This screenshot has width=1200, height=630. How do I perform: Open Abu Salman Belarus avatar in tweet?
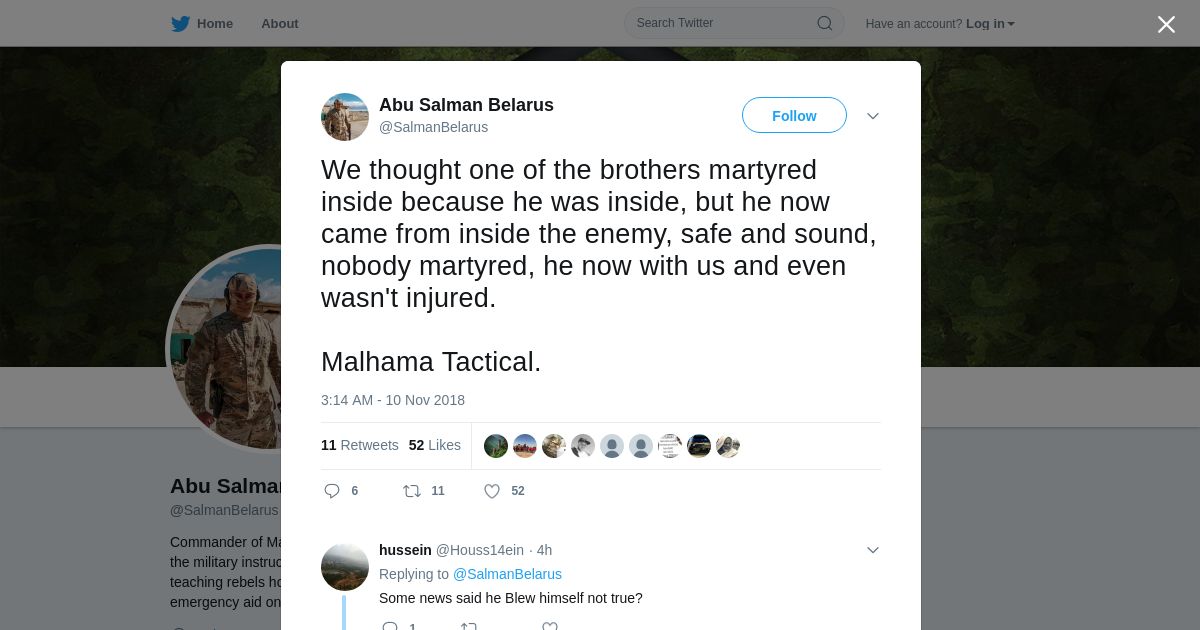(345, 117)
